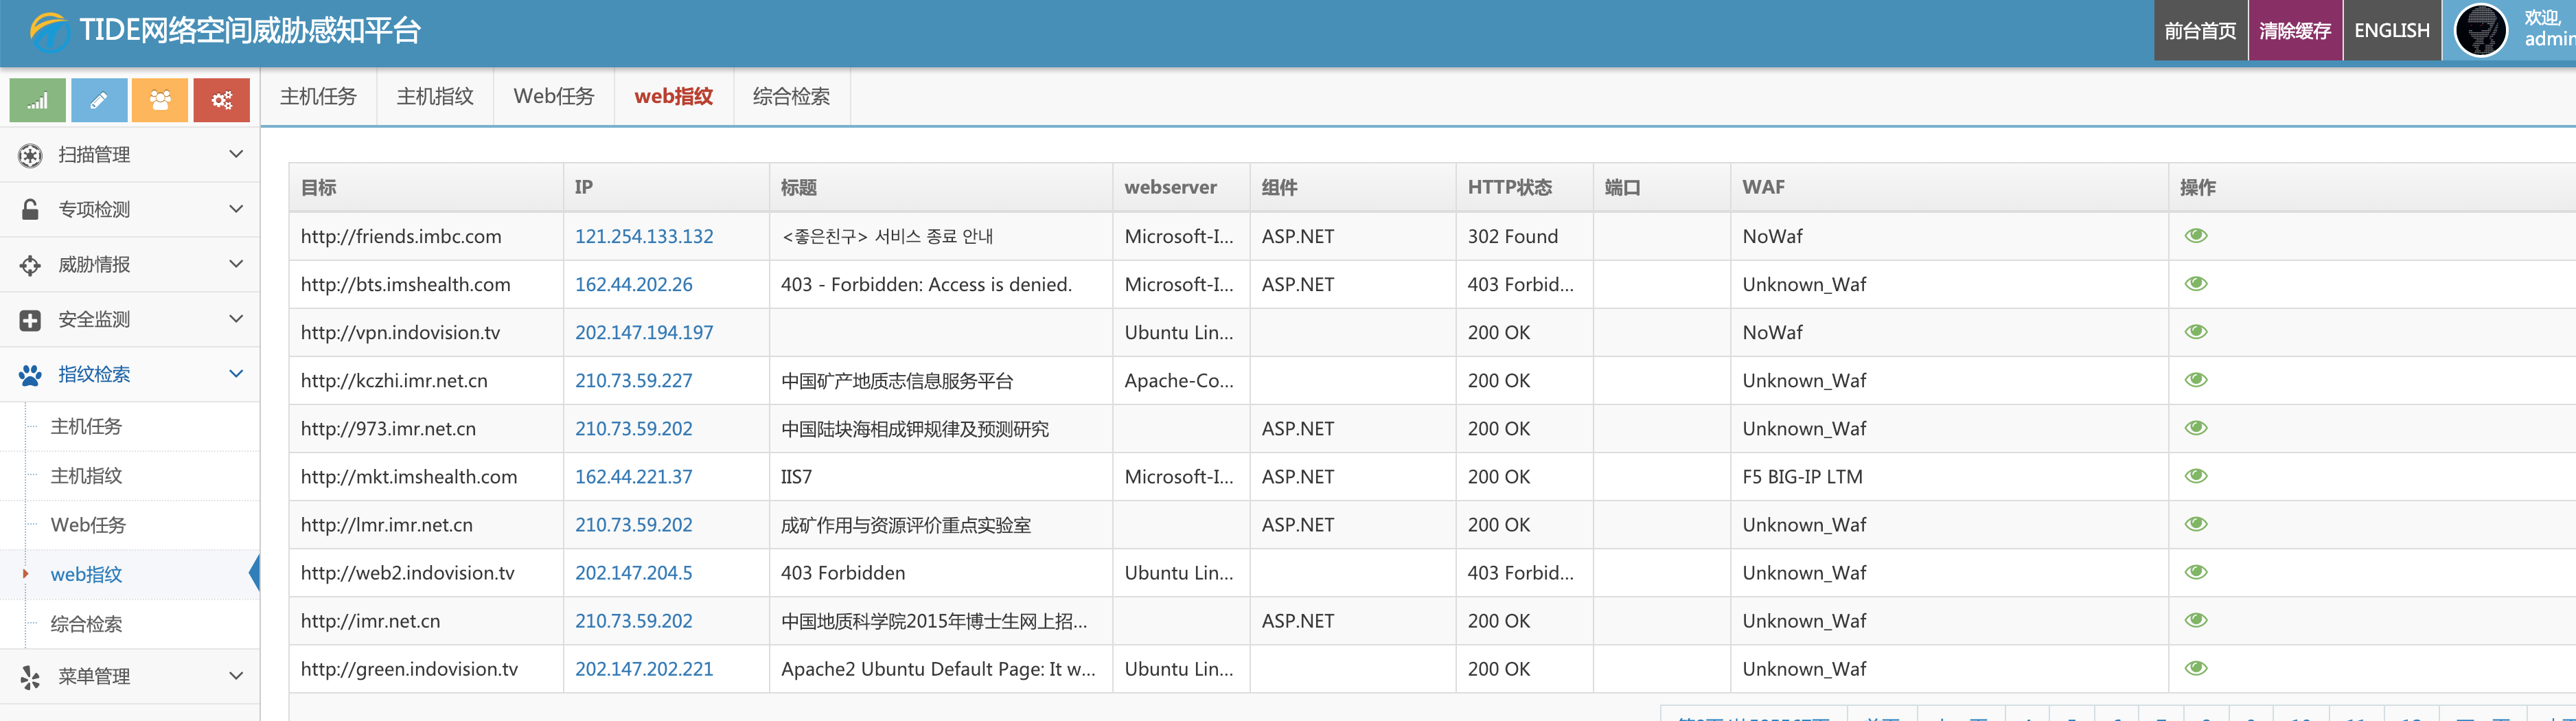2576x721 pixels.
Task: Click the 302 Found status cell
Action: (x=1524, y=237)
